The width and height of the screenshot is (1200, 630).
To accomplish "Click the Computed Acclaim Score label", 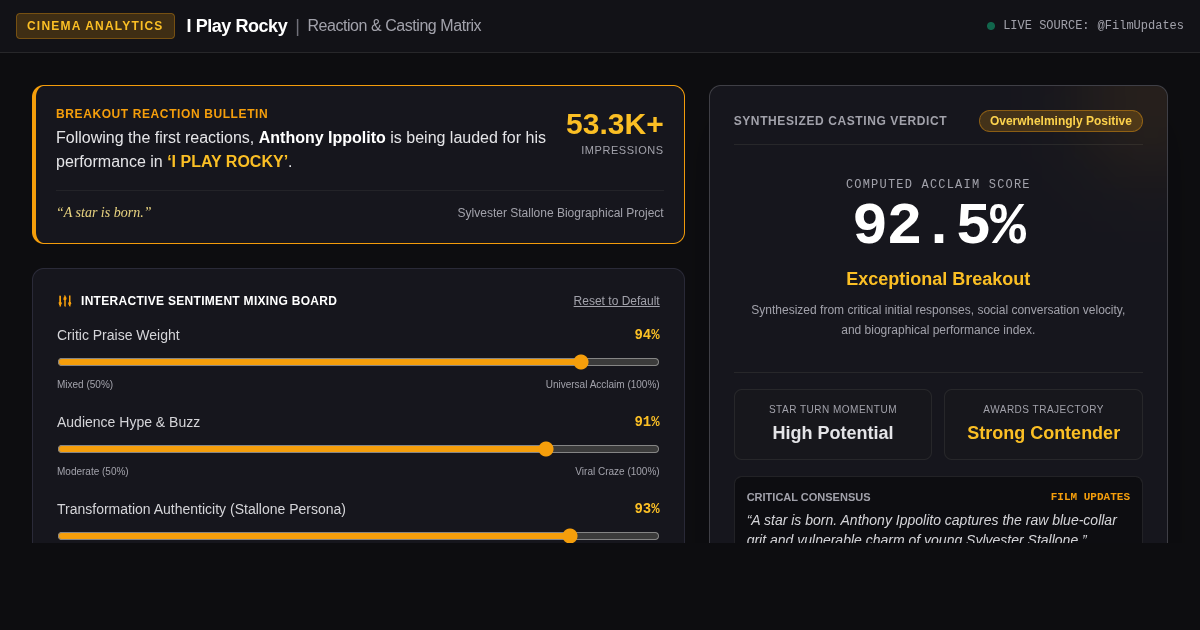I will (938, 185).
